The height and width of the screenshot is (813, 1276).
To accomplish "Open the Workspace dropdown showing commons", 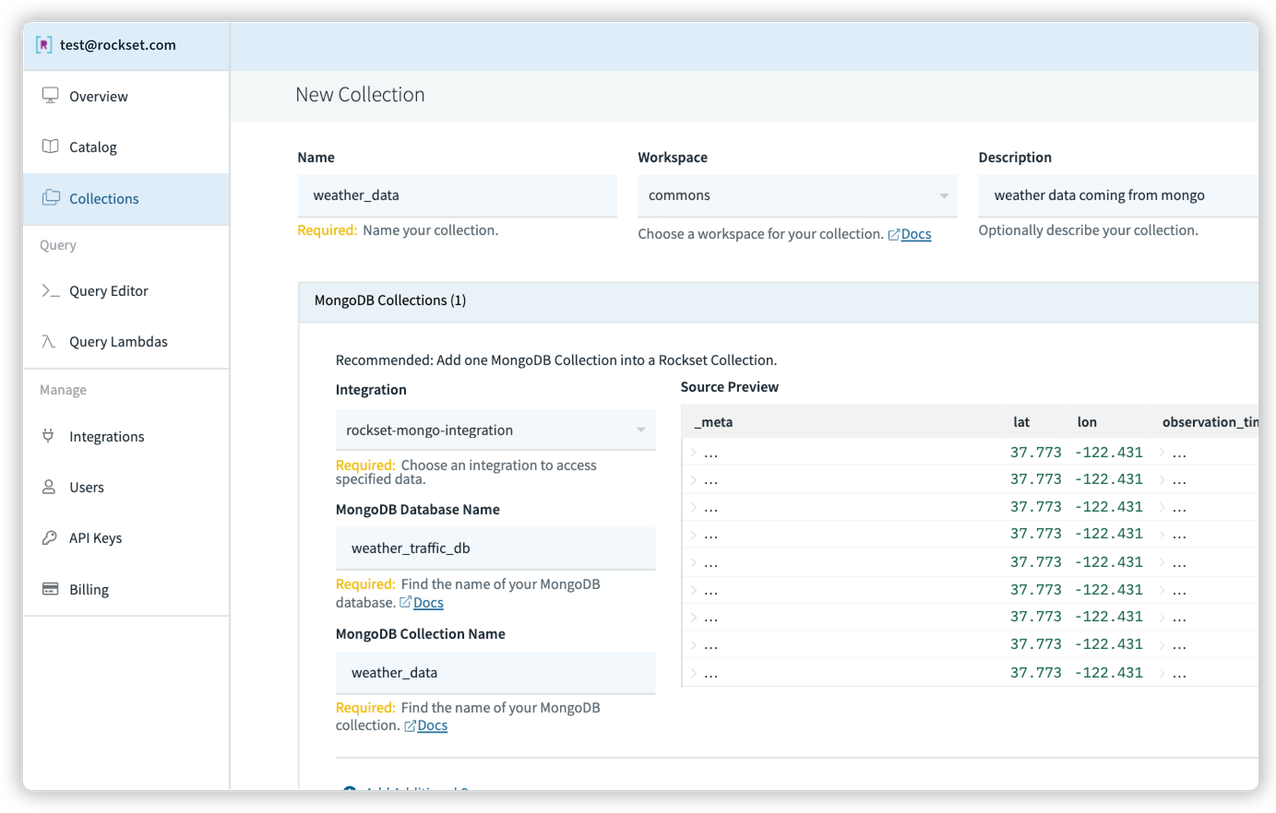I will (796, 196).
